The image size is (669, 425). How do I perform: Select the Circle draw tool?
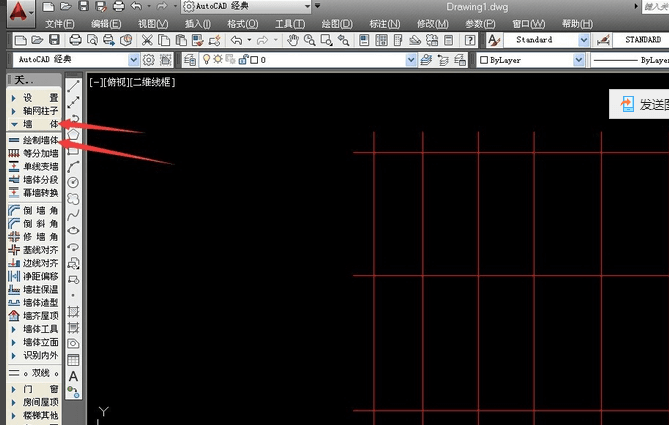click(73, 183)
